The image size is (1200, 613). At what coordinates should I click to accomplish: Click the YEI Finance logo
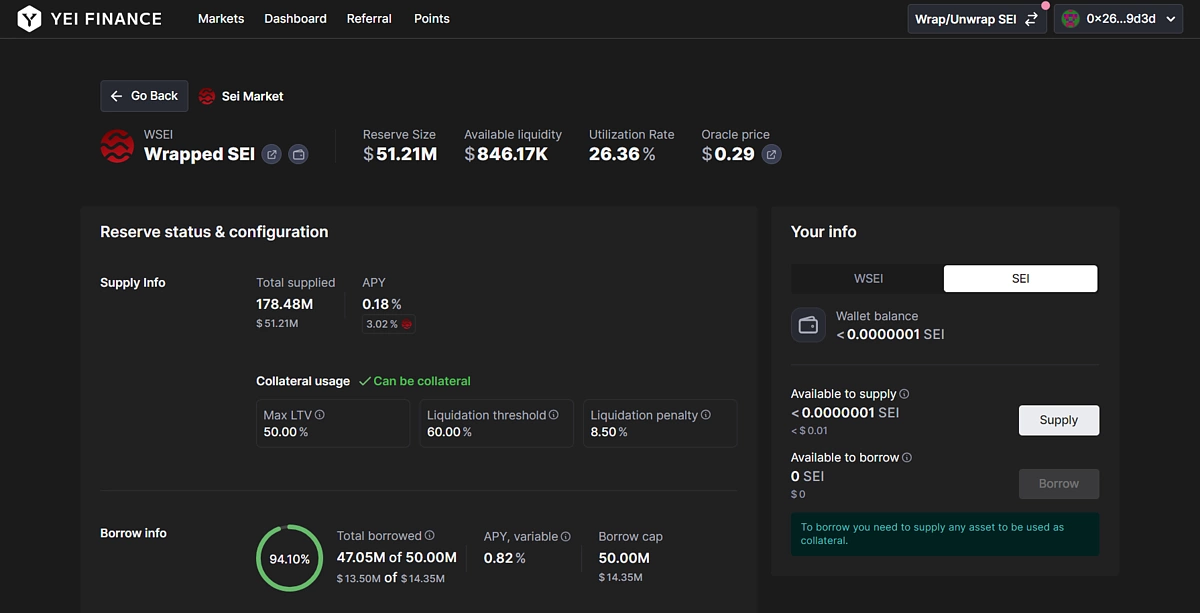[89, 18]
